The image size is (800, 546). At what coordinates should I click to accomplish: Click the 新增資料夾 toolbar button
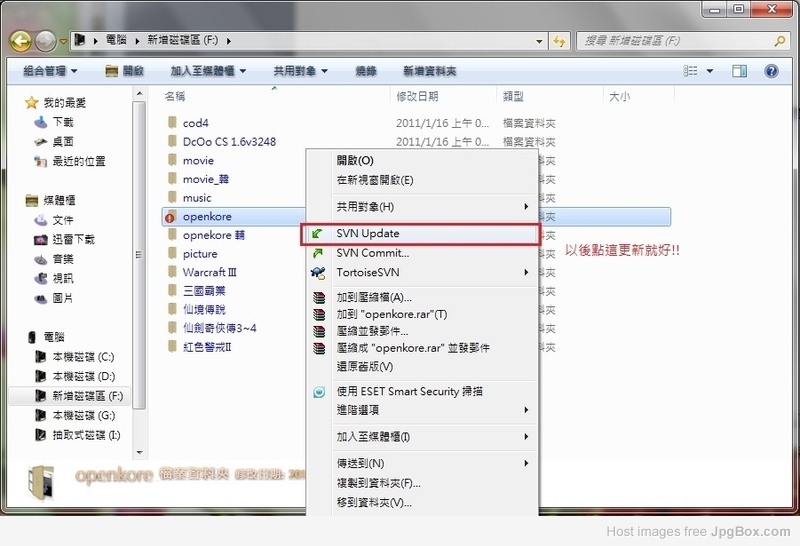[x=429, y=72]
